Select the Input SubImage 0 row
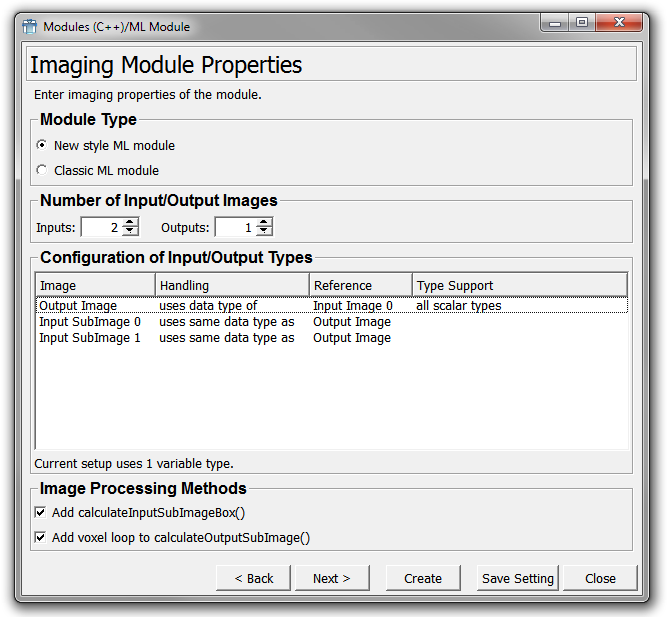667x617 pixels. [x=90, y=322]
